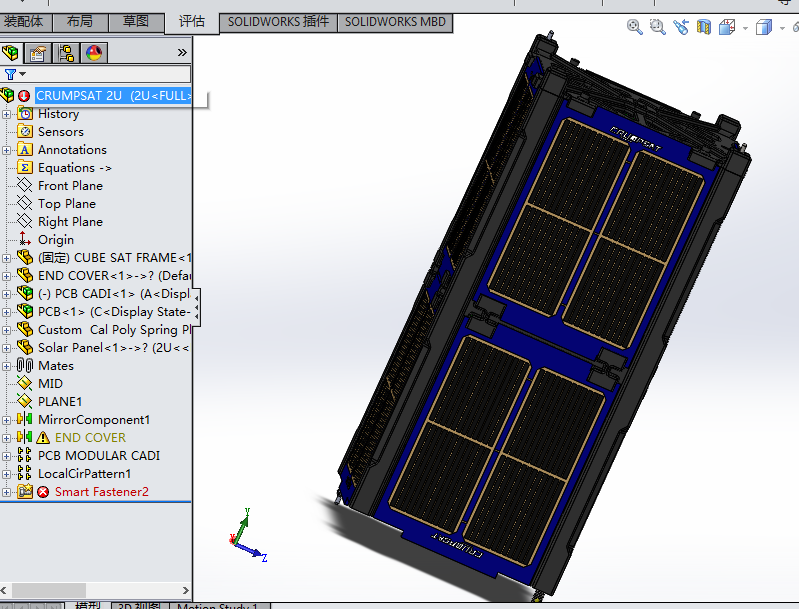Open the tree filter funnel dropdown
This screenshot has width=799, height=609.
[x=14, y=74]
